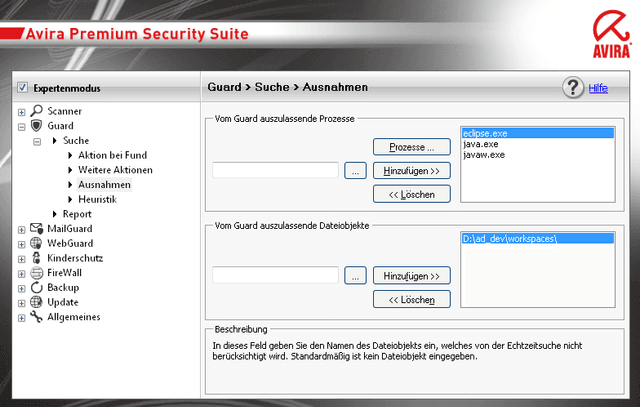
Task: Click the help question mark icon
Action: (x=573, y=87)
